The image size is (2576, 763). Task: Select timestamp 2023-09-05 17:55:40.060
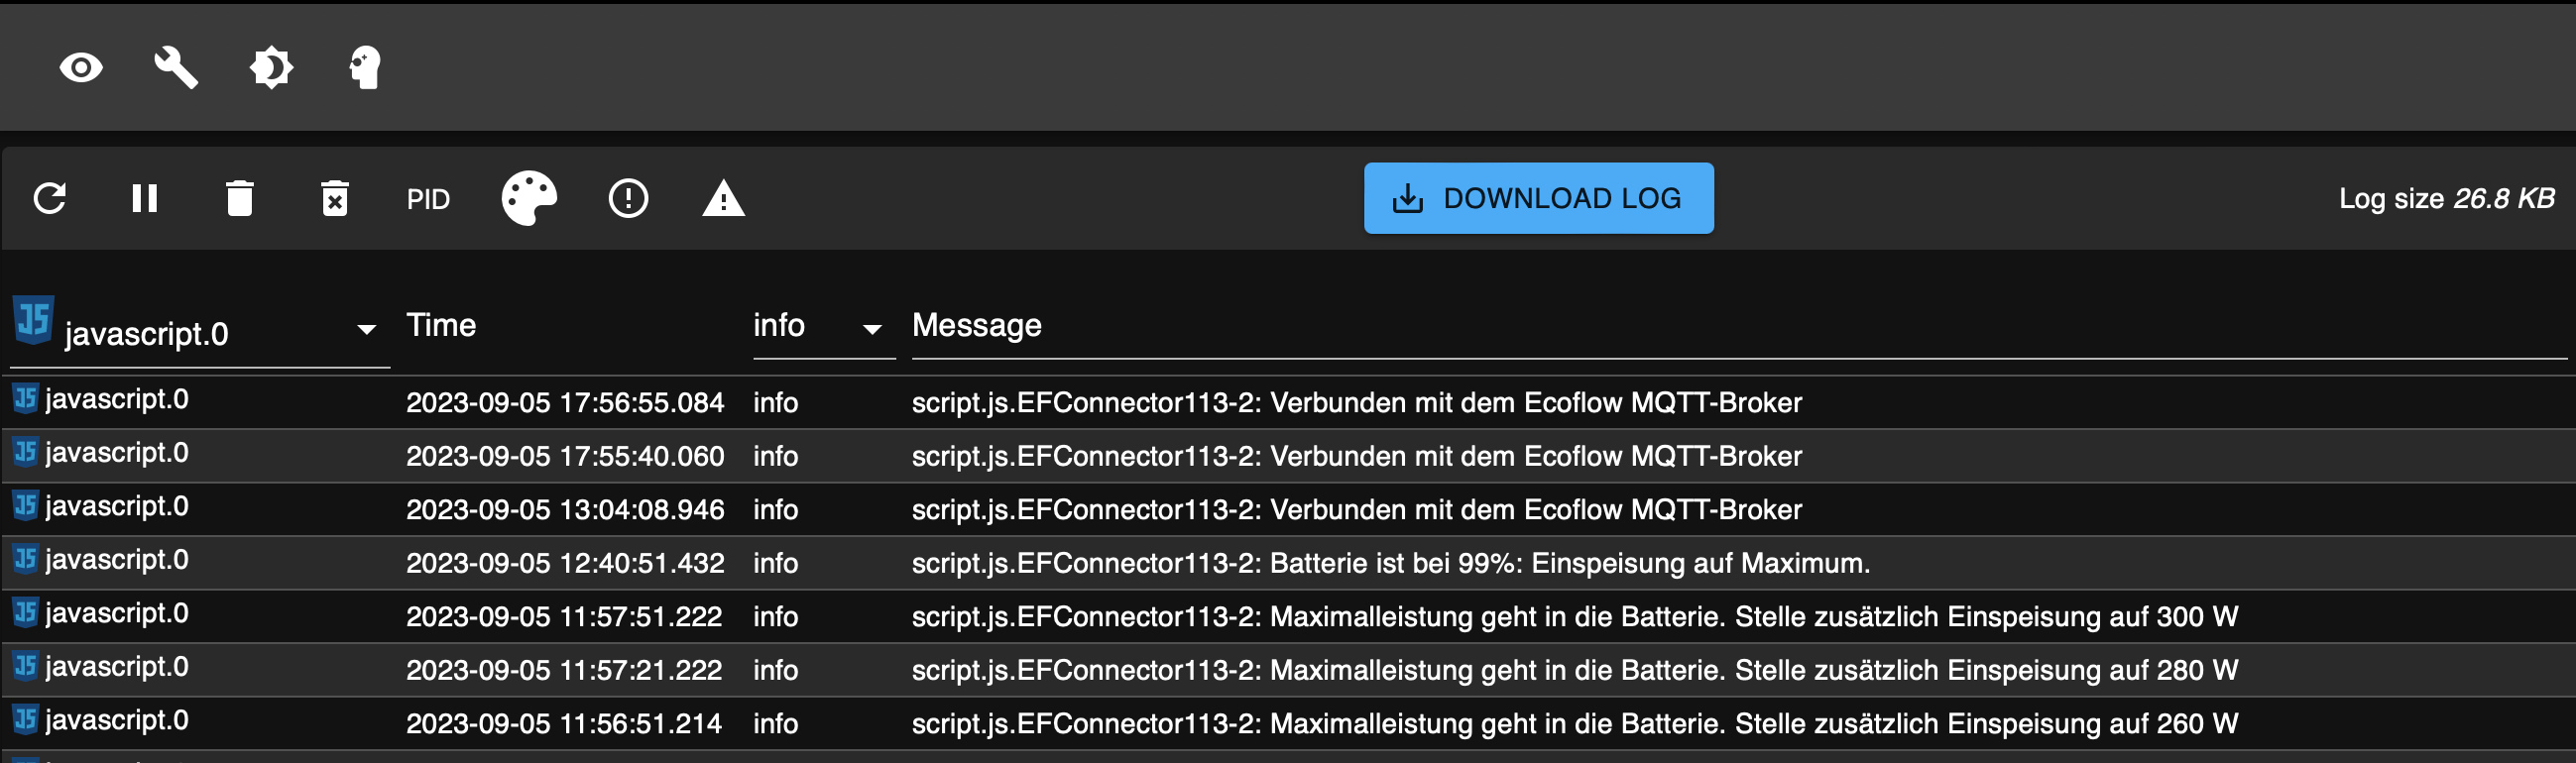[x=565, y=456]
